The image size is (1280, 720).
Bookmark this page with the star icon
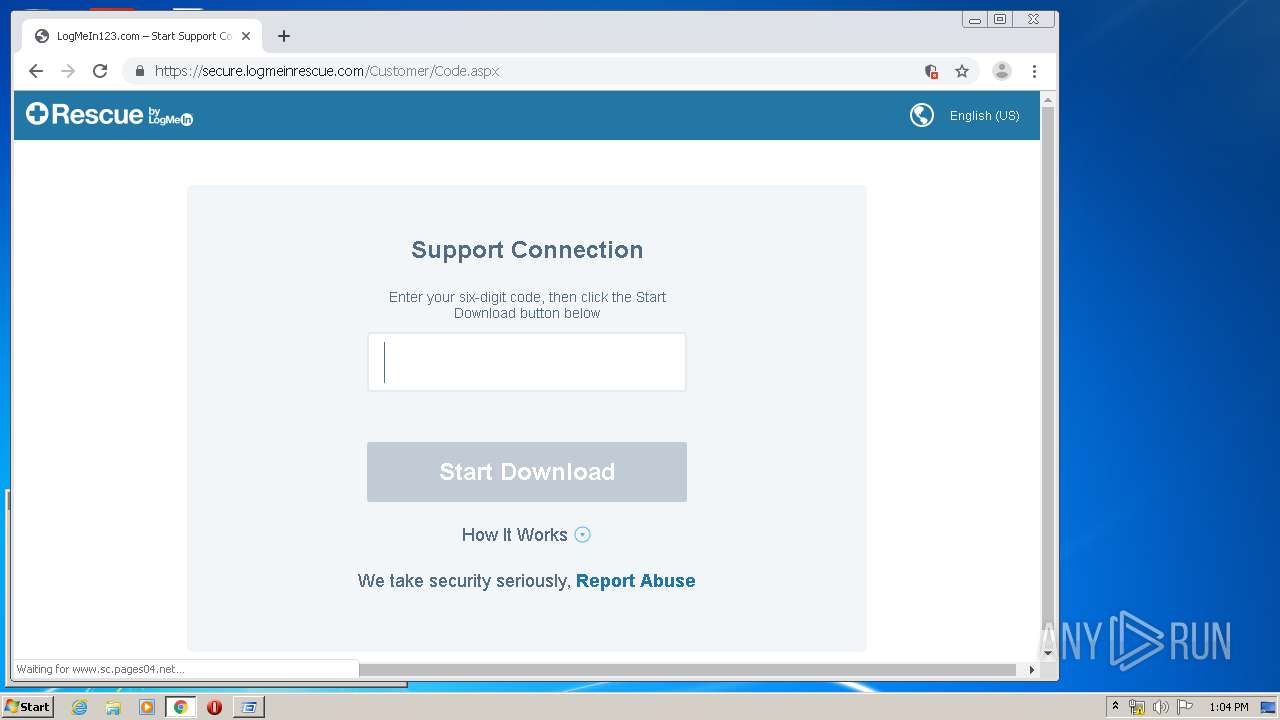pyautogui.click(x=962, y=71)
